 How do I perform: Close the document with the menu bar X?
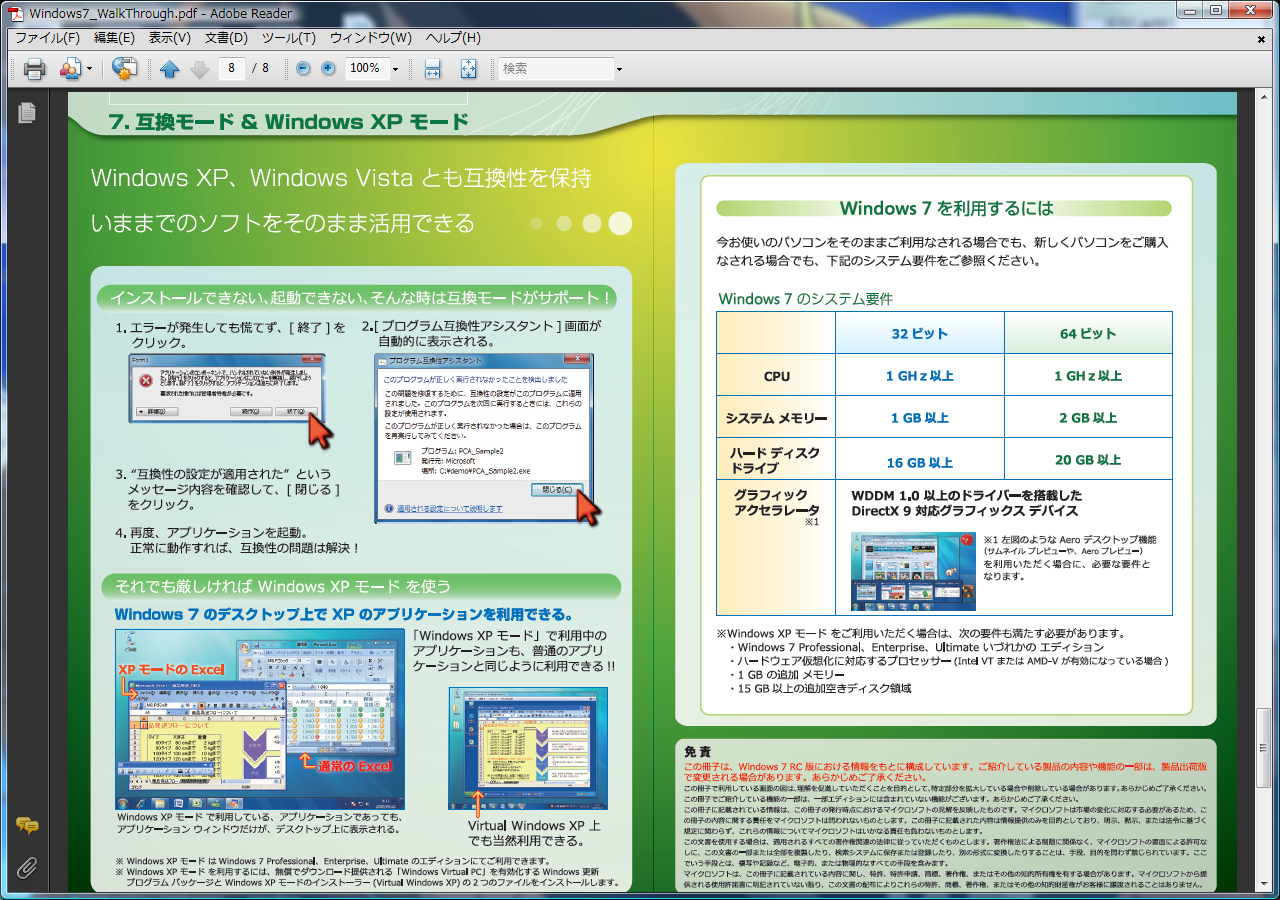(x=1261, y=38)
